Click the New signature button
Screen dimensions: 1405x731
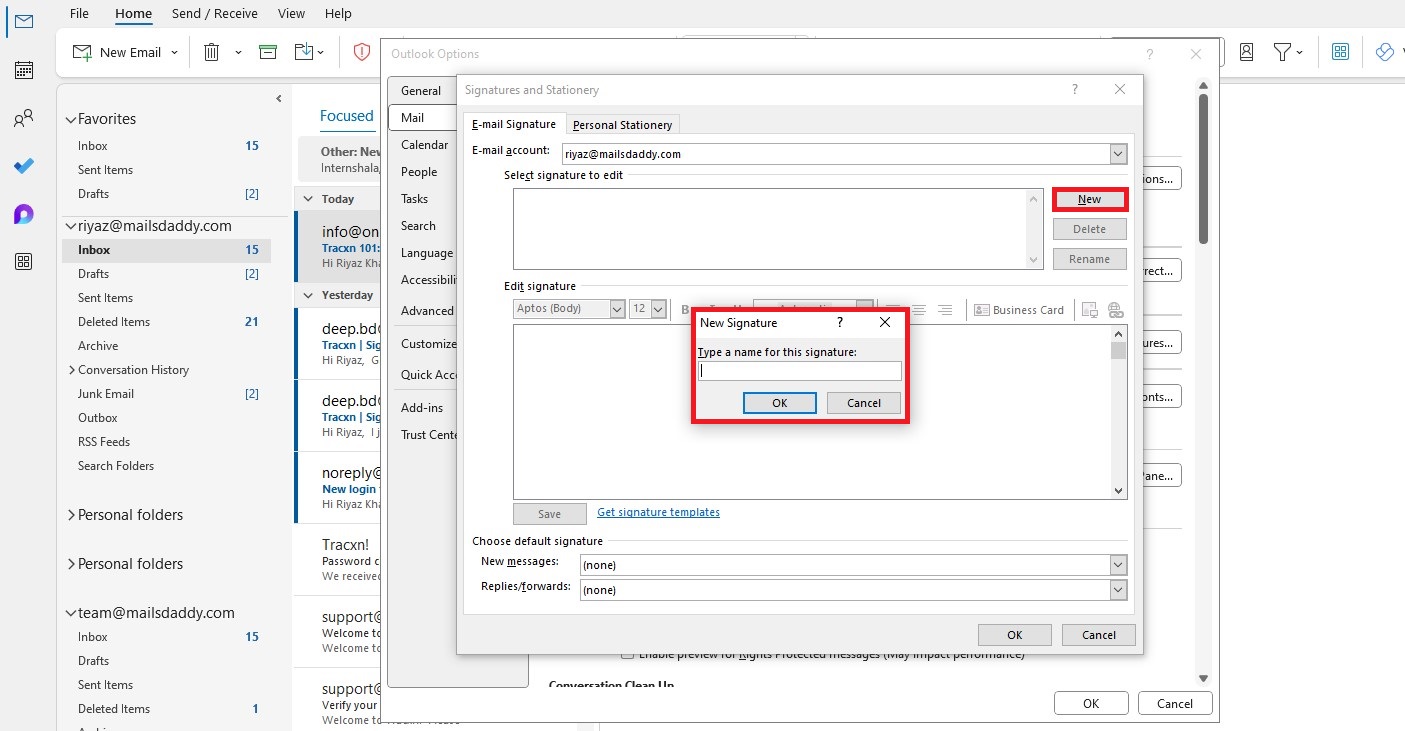pos(1089,199)
